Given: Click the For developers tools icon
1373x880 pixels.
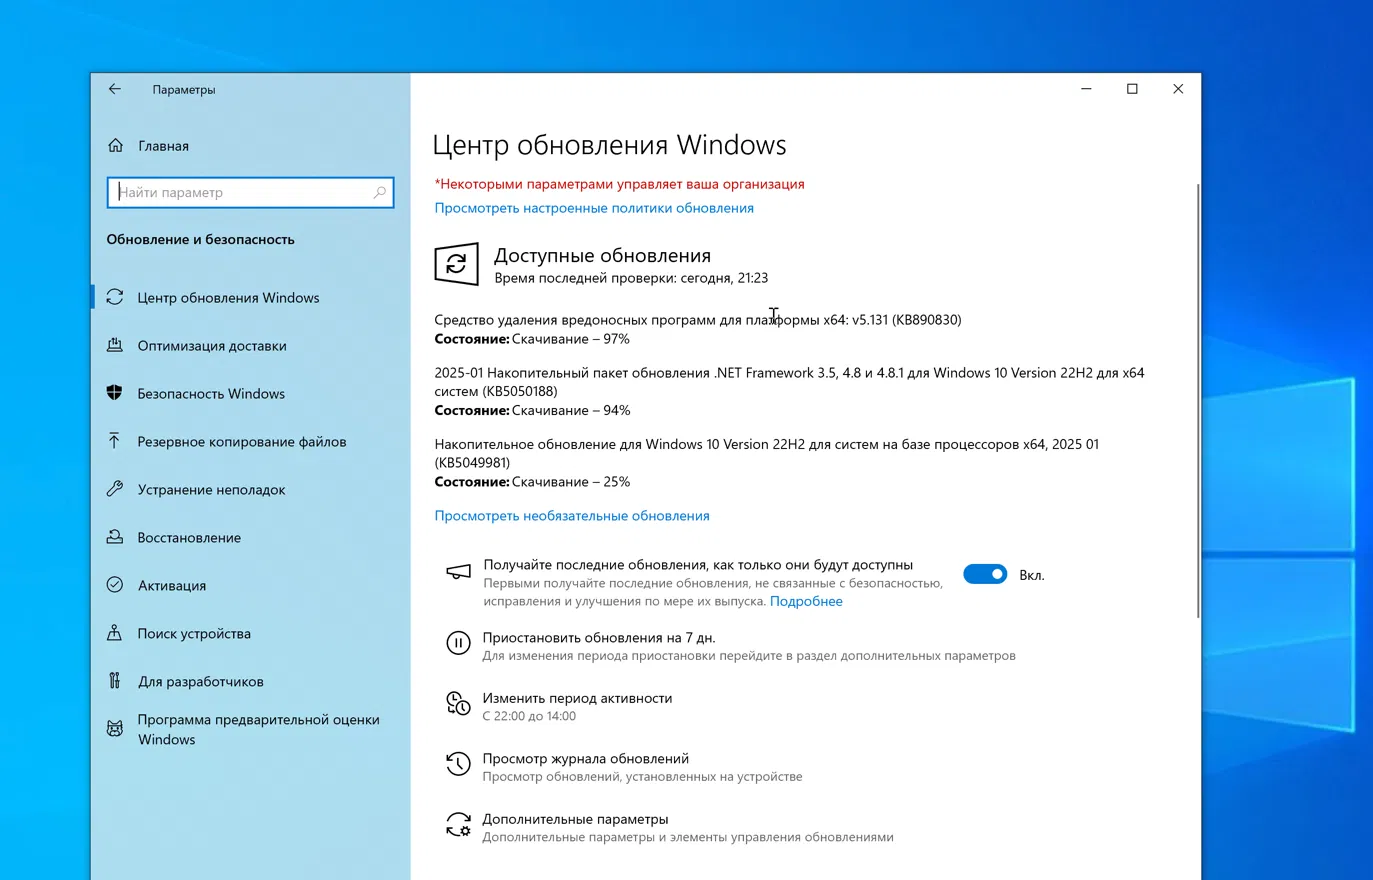Looking at the screenshot, I should pyautogui.click(x=115, y=681).
